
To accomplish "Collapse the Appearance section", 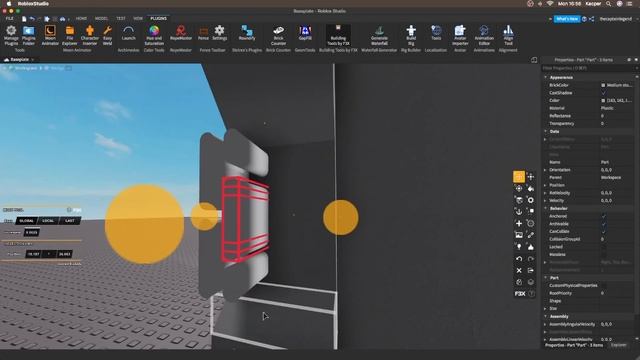I will (546, 77).
